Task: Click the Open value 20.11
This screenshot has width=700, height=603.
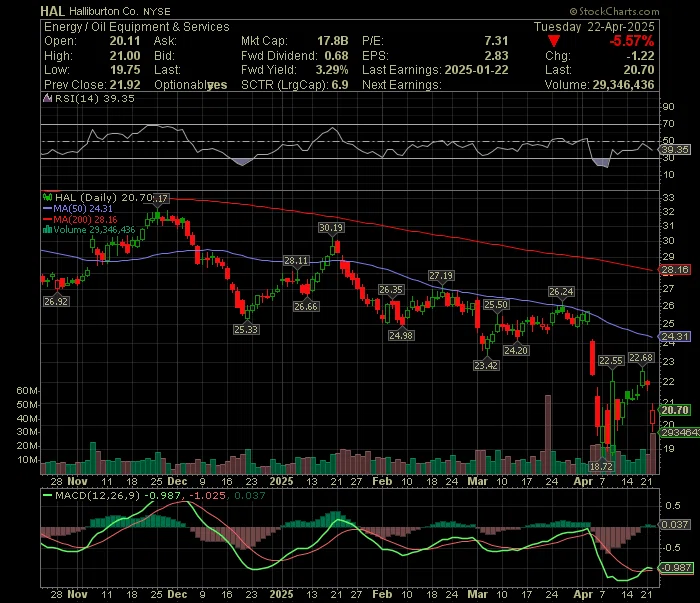Action: pos(125,41)
